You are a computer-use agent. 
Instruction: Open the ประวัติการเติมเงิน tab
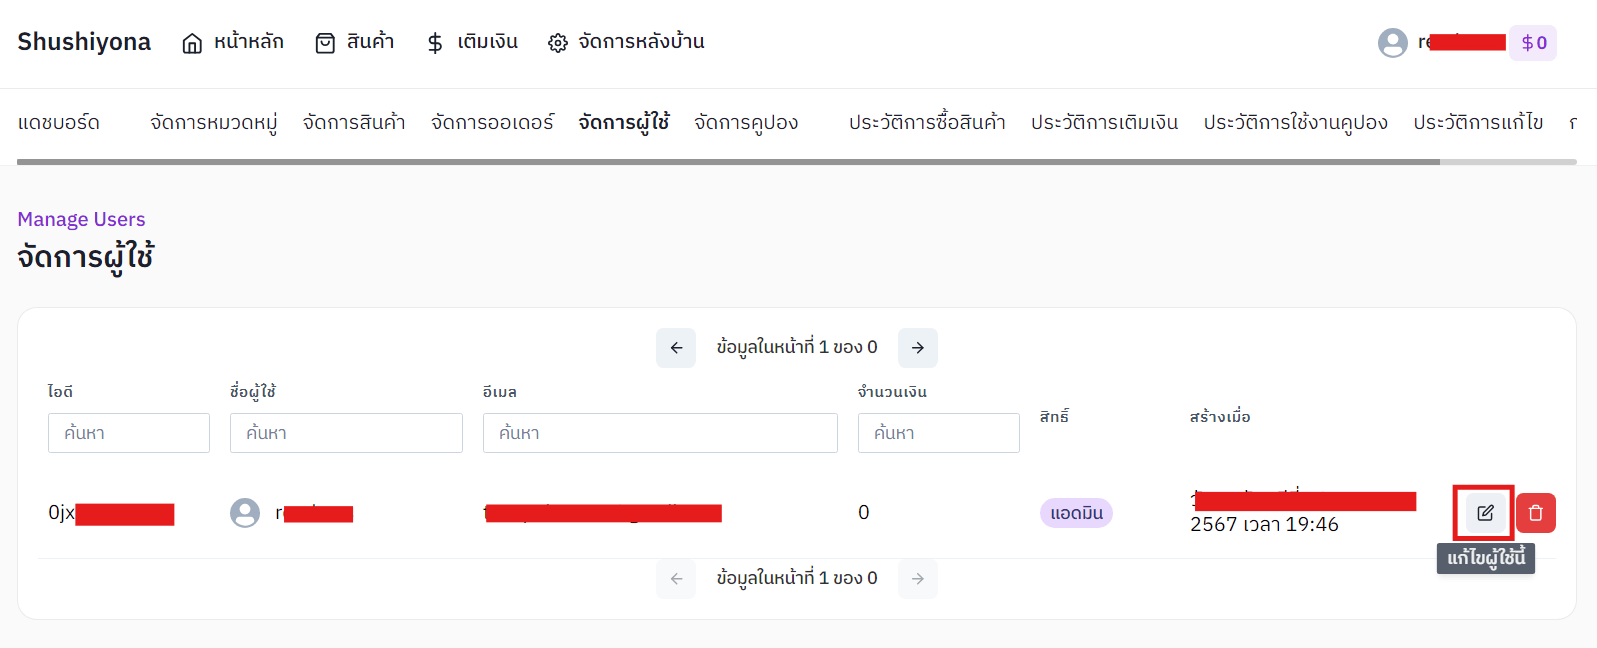(1104, 122)
